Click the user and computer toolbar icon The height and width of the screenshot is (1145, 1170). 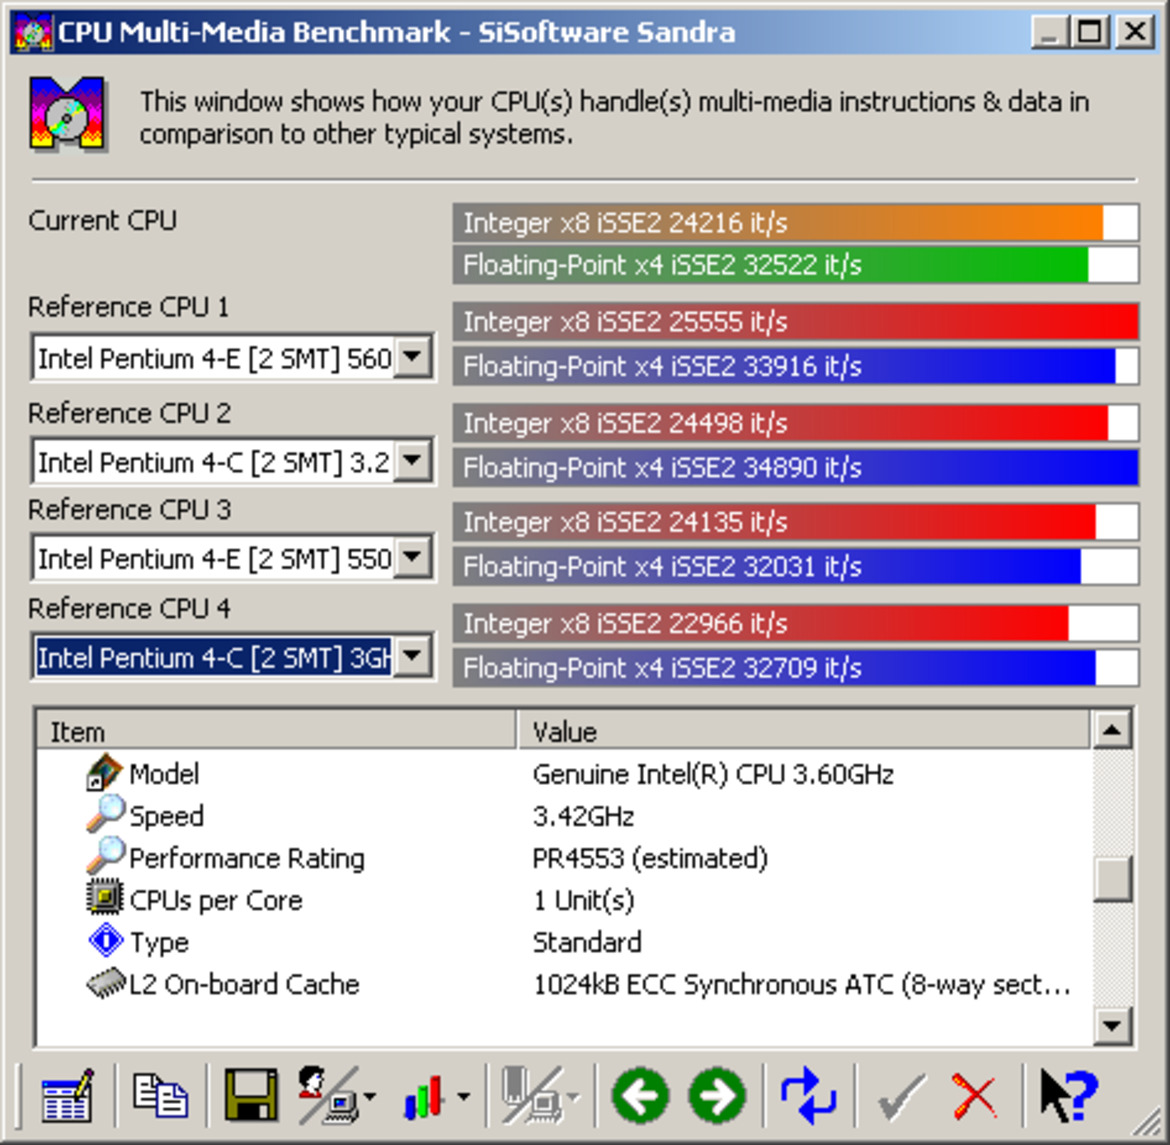tap(327, 1095)
